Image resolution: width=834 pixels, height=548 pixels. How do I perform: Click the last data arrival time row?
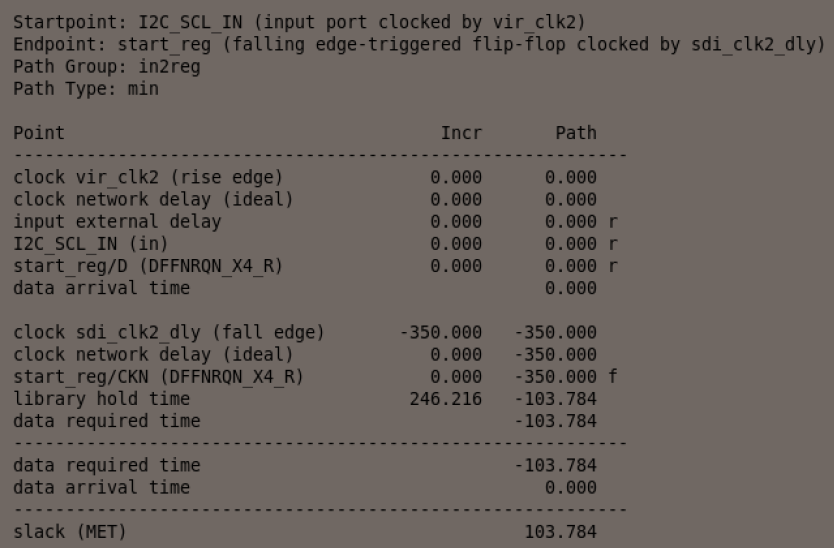pyautogui.click(x=101, y=487)
